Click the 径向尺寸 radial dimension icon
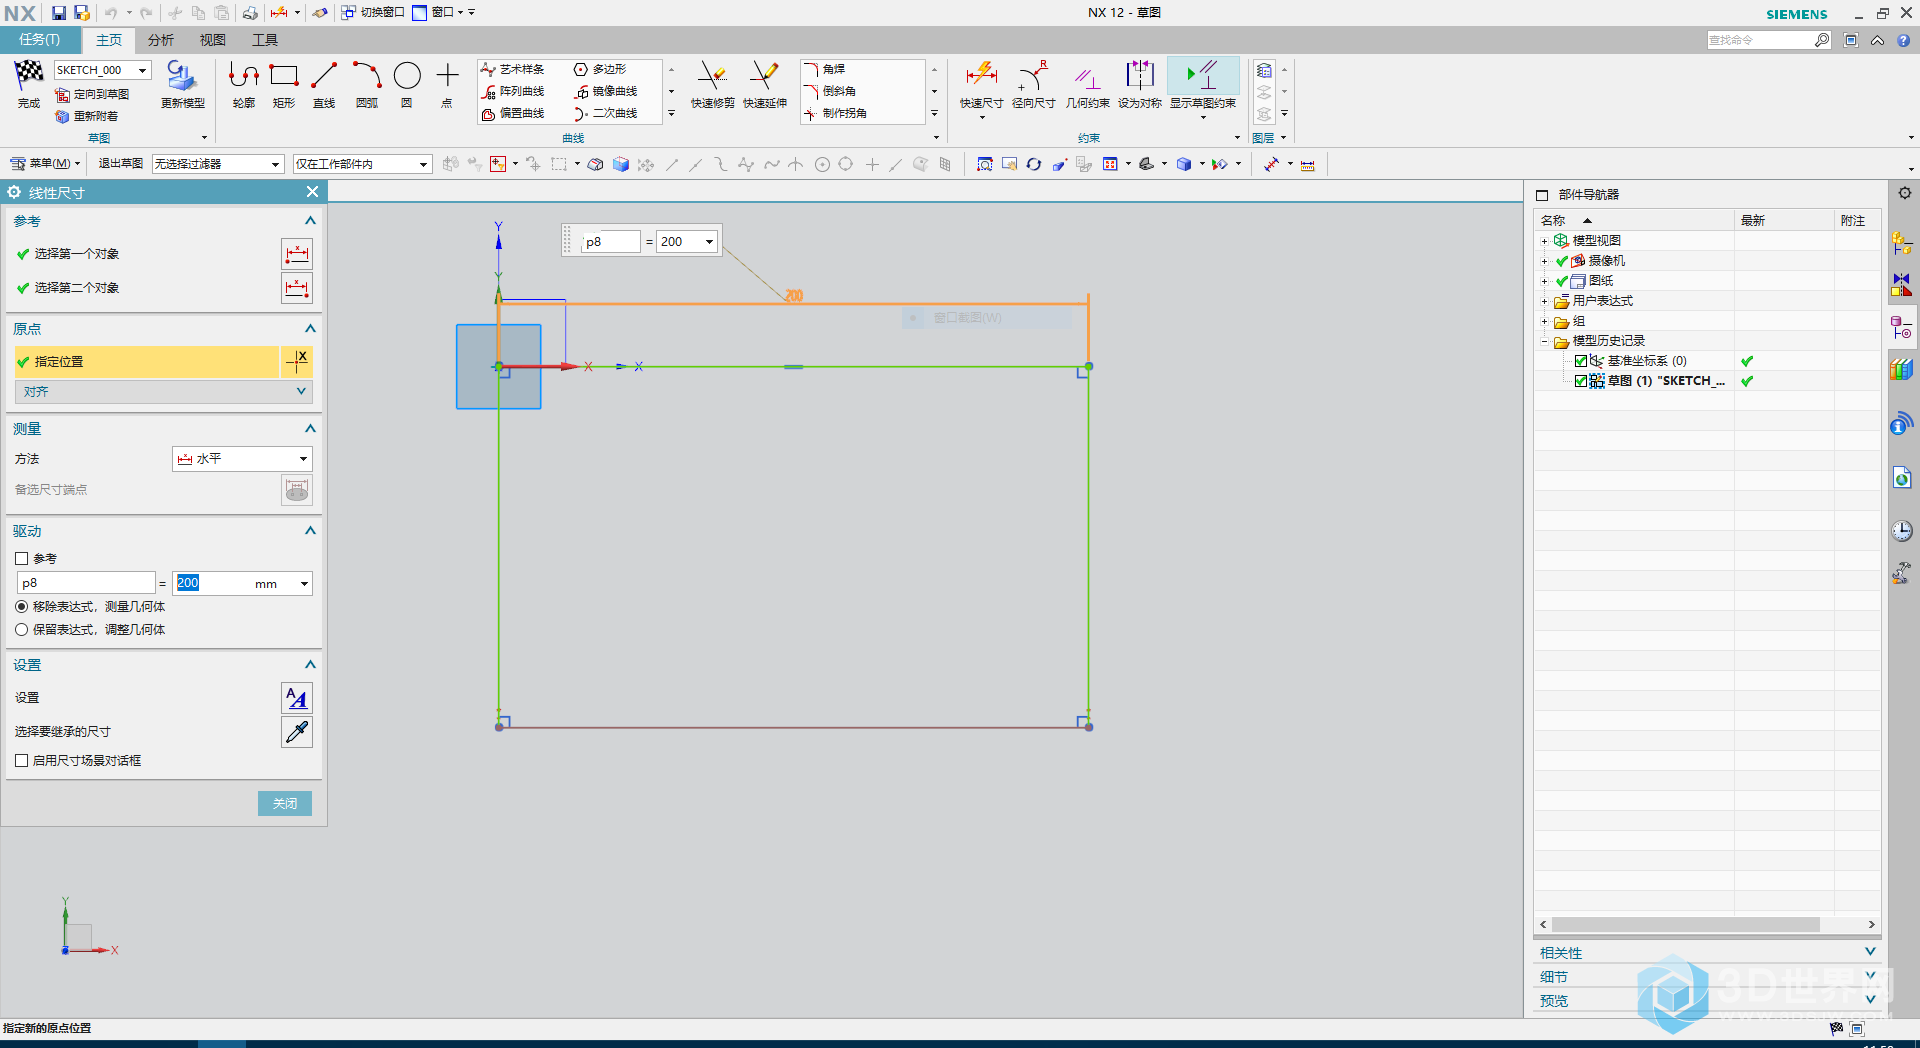 click(1033, 76)
